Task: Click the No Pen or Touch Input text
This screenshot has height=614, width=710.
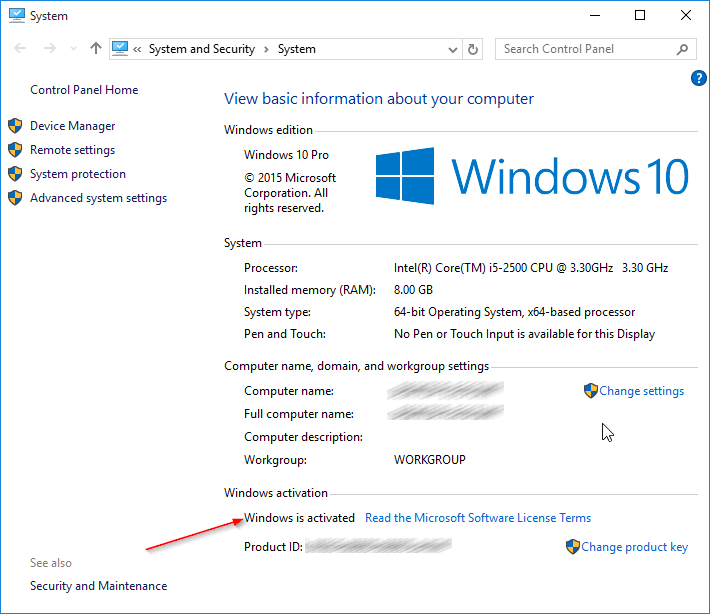Action: click(x=524, y=334)
